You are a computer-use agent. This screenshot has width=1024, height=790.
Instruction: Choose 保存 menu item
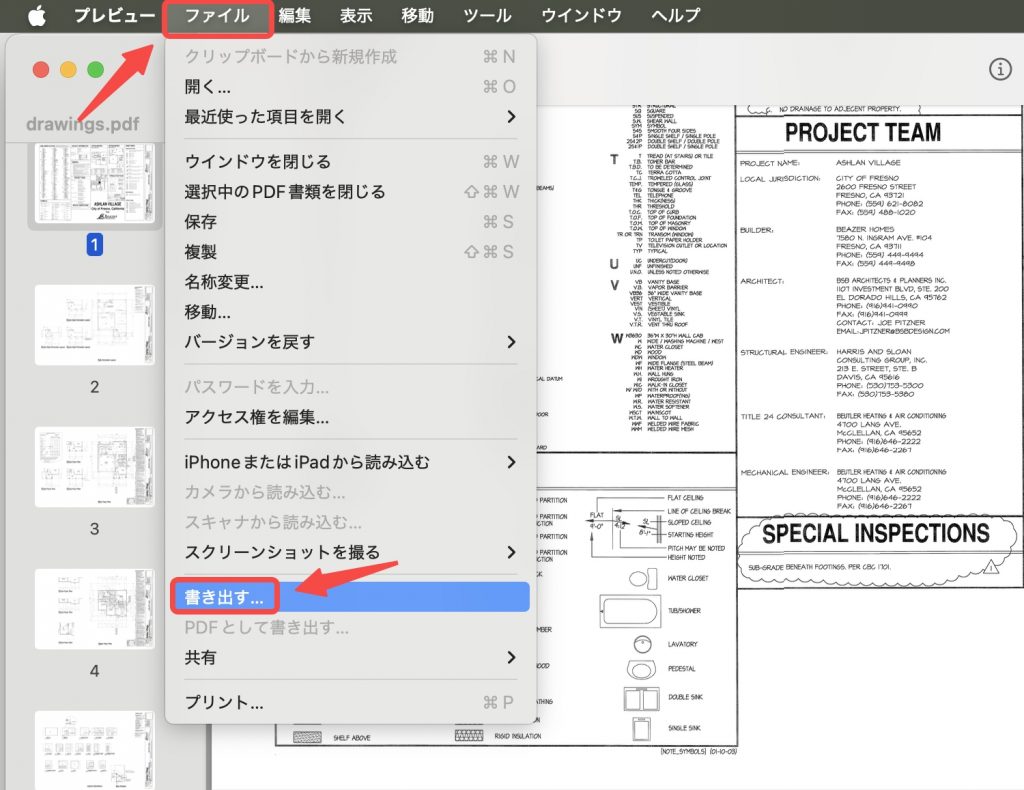[351, 222]
